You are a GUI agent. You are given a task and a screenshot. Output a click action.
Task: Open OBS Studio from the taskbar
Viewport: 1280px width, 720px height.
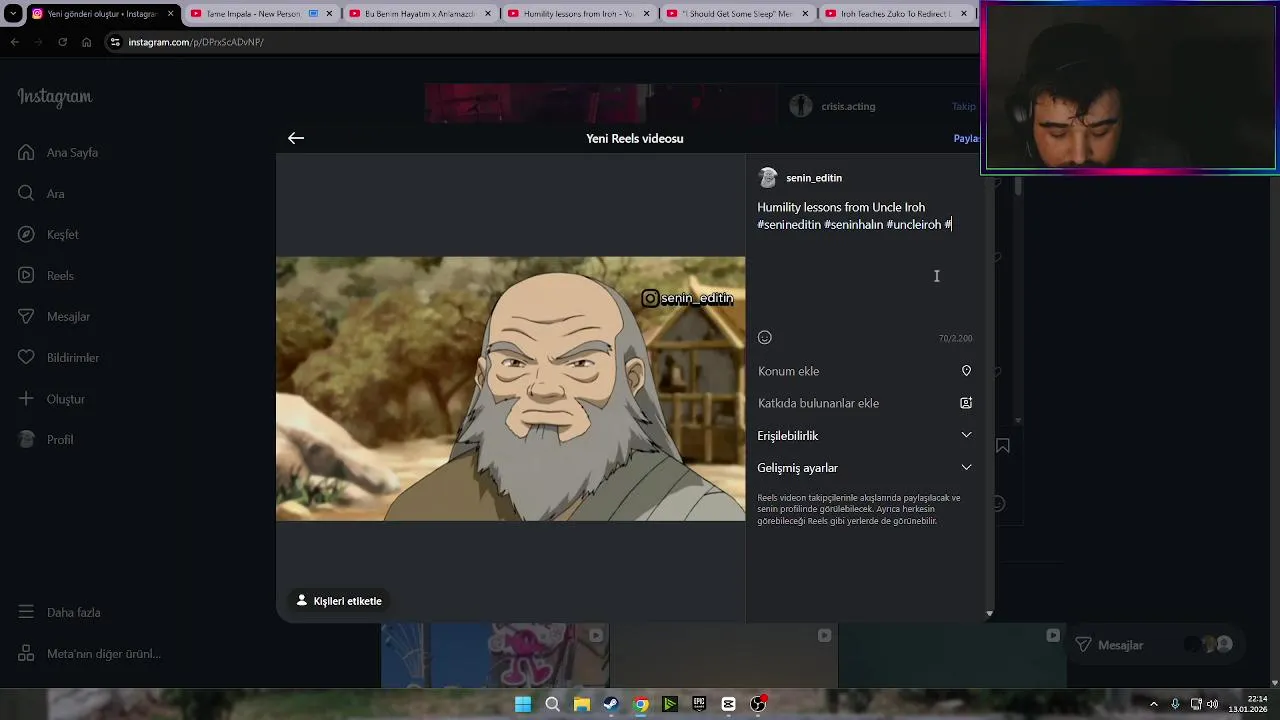pyautogui.click(x=758, y=704)
